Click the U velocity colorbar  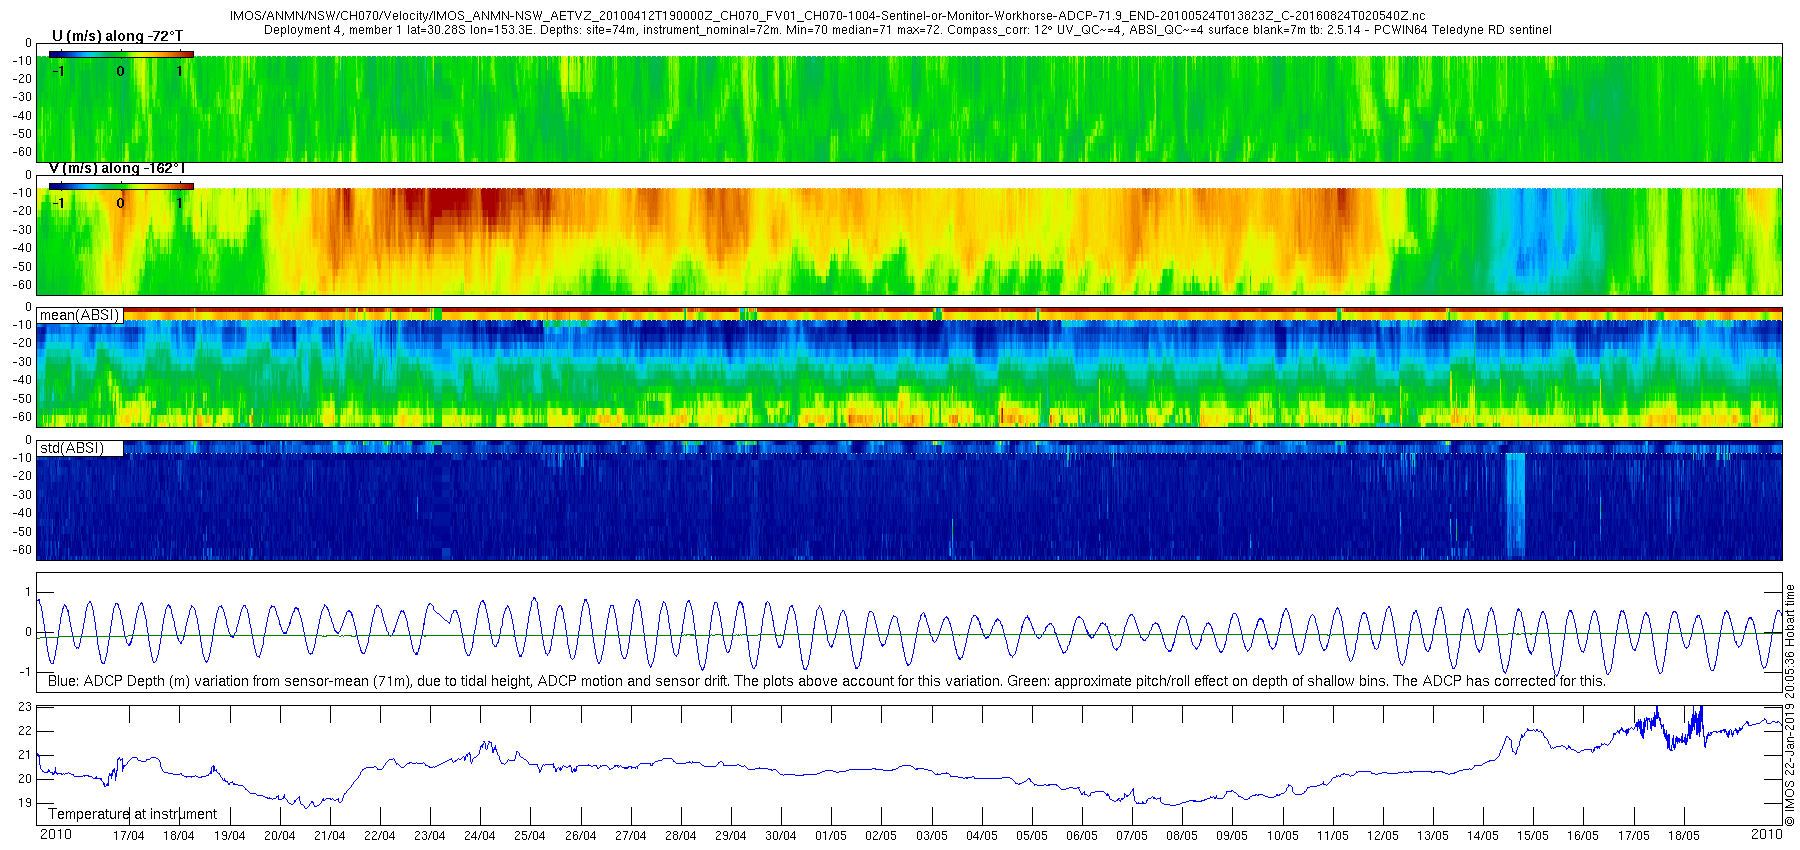pos(121,54)
